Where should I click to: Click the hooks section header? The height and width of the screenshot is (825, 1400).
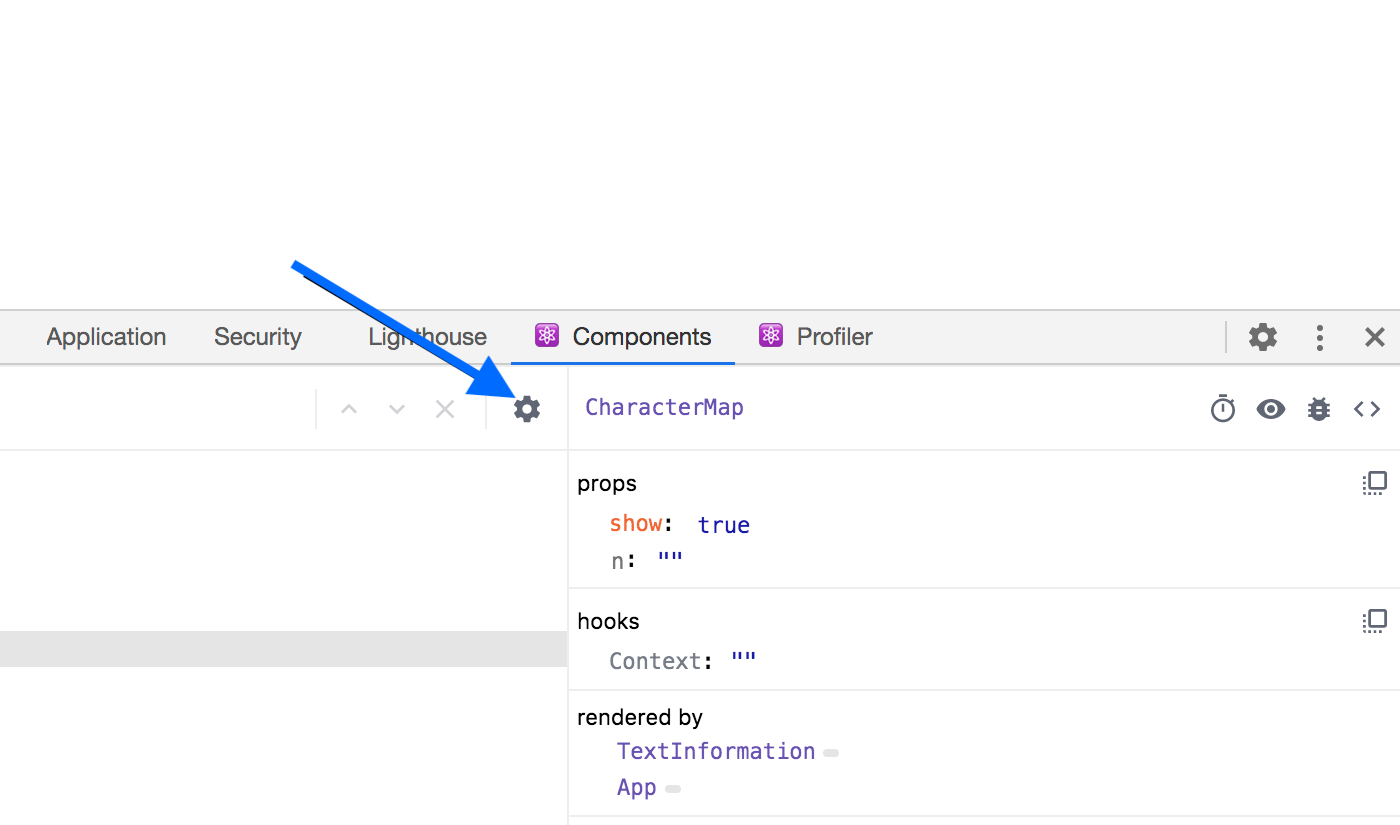pyautogui.click(x=608, y=621)
